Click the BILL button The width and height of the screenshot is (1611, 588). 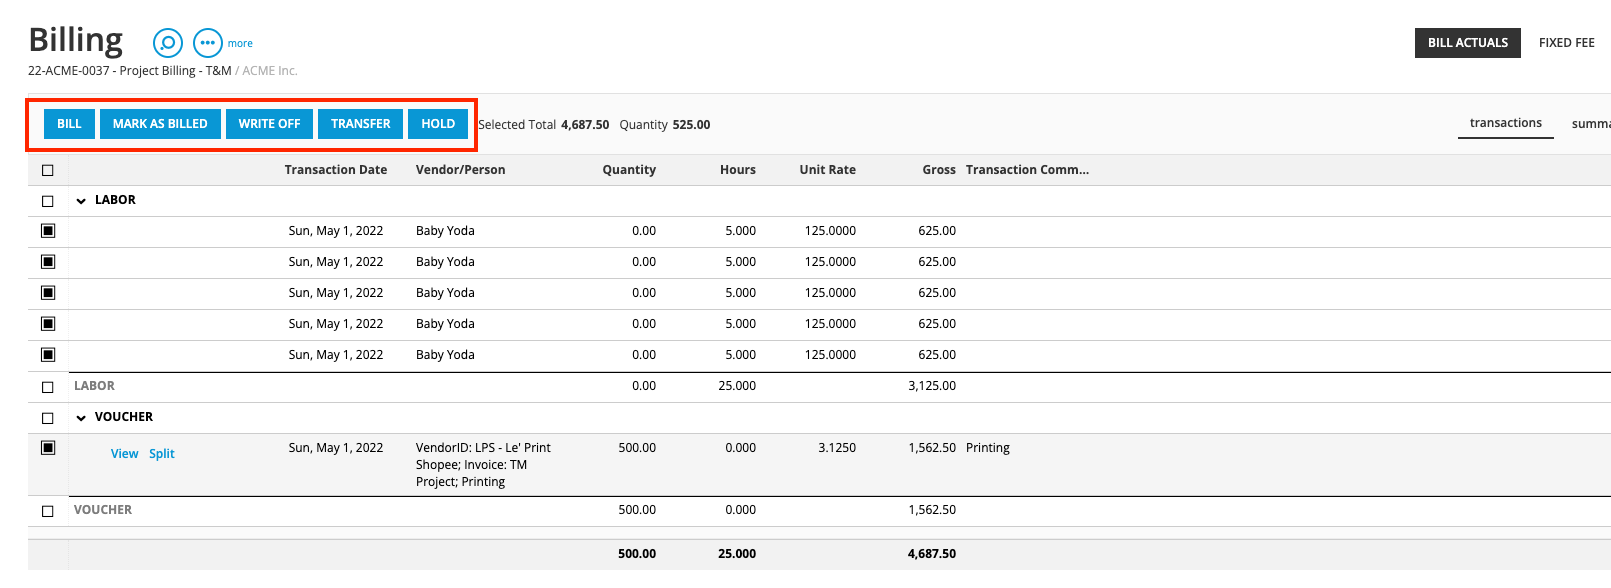(x=69, y=124)
